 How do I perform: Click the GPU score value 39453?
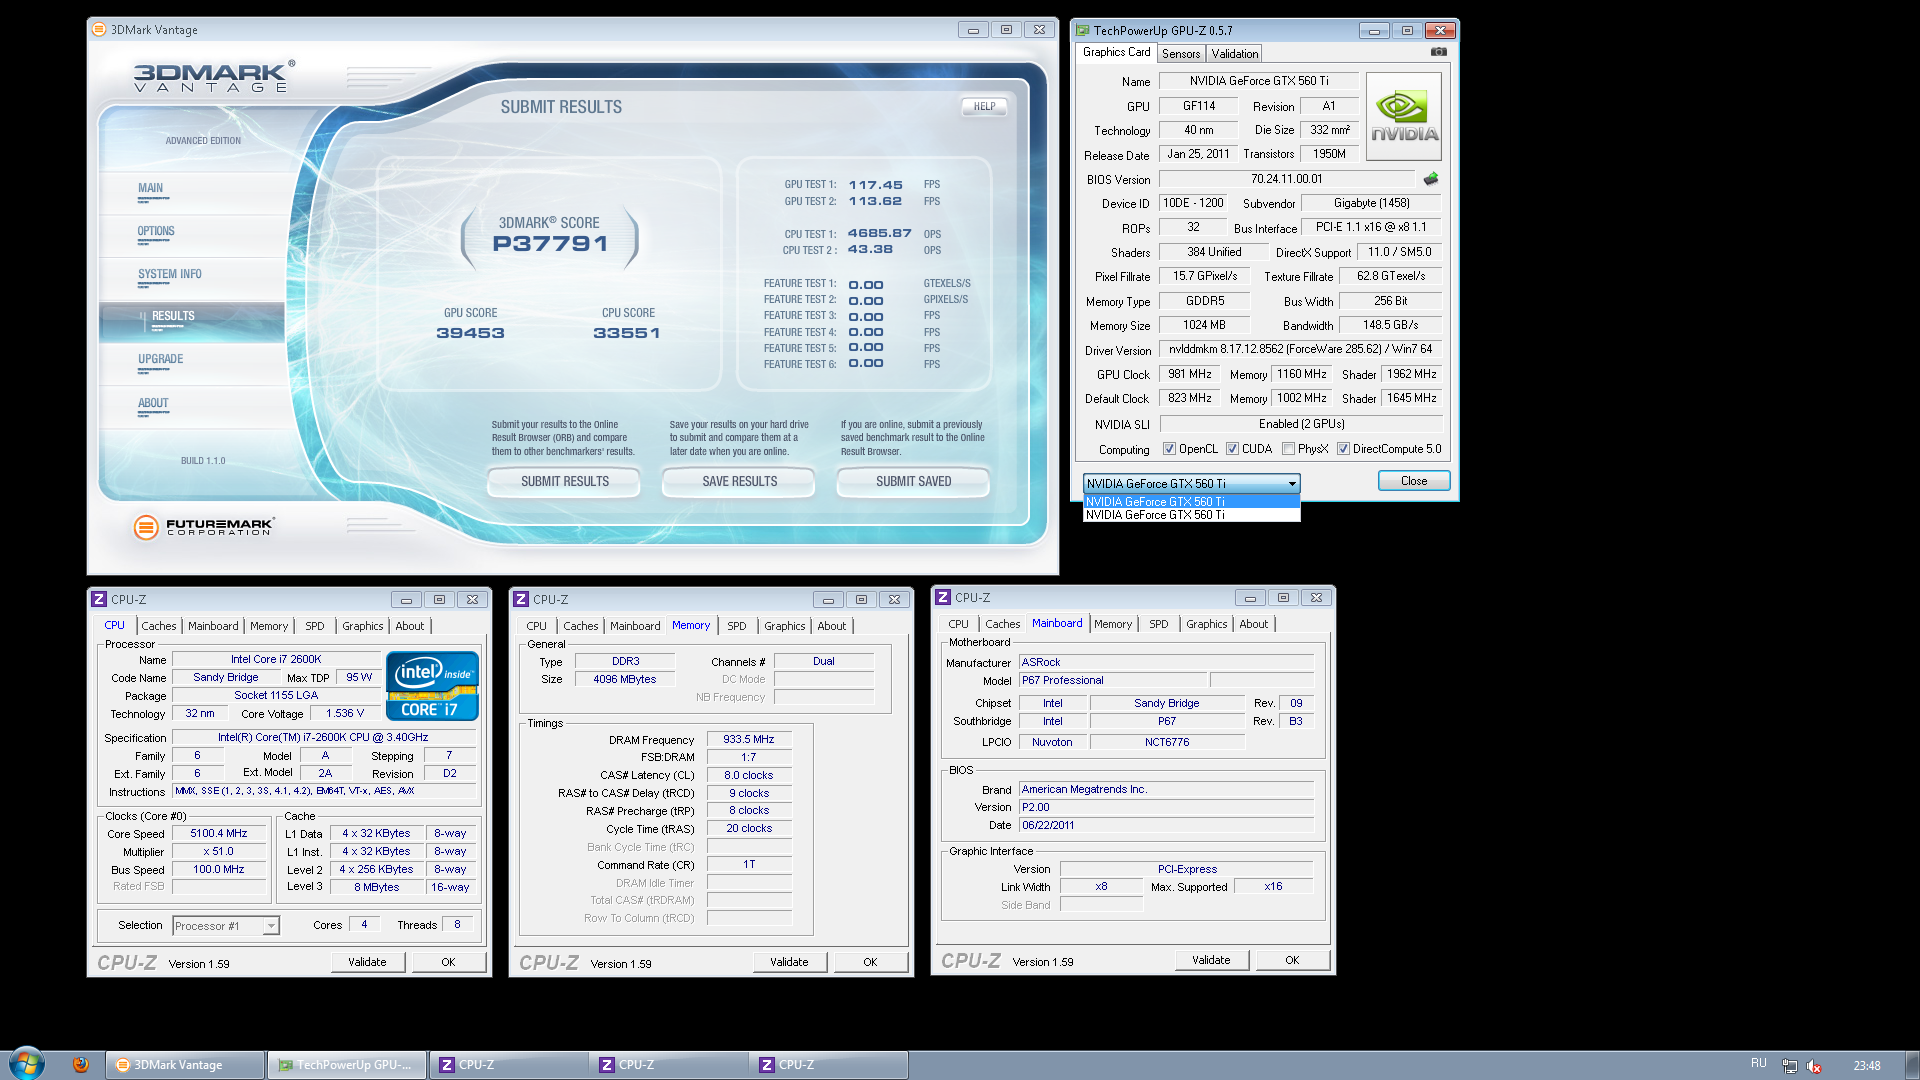point(470,333)
